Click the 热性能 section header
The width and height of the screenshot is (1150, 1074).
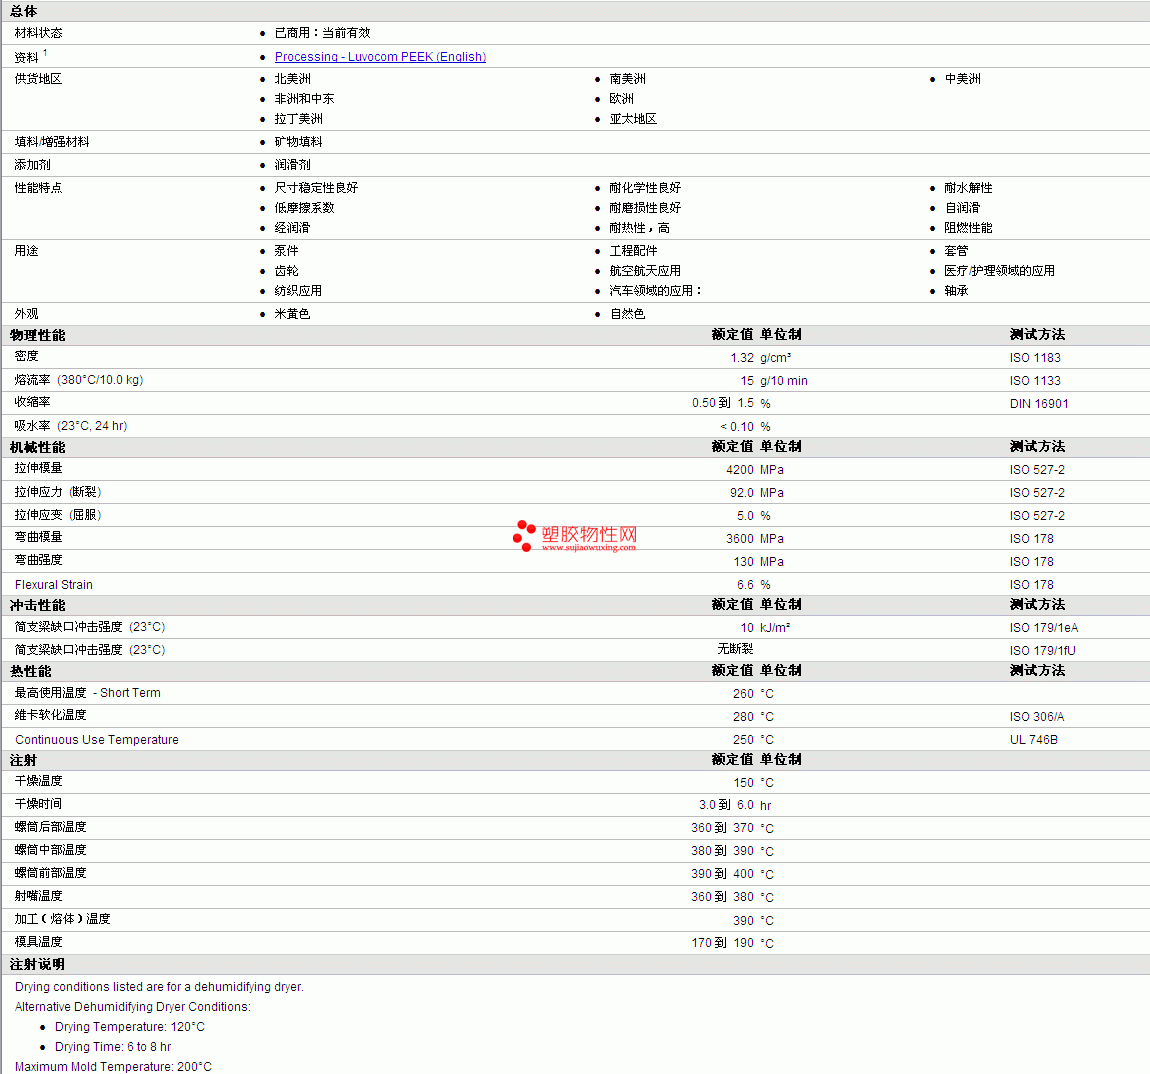pos(31,671)
